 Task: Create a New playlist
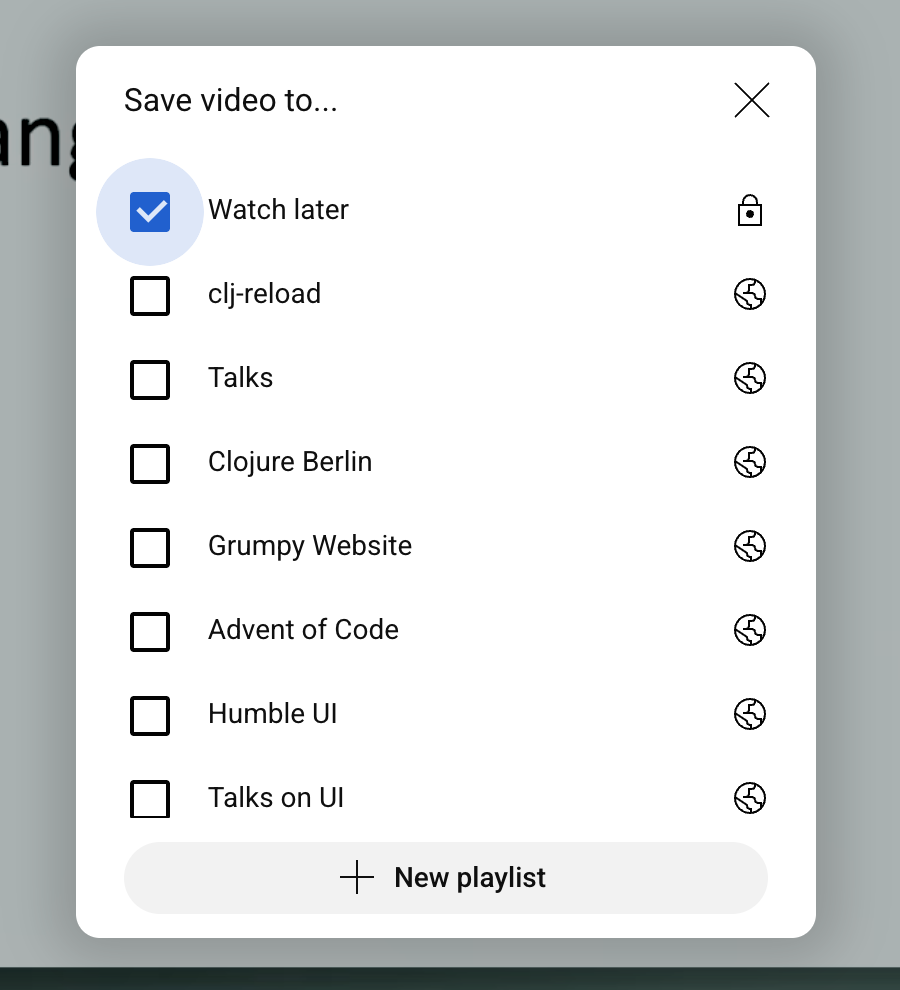pyautogui.click(x=446, y=878)
